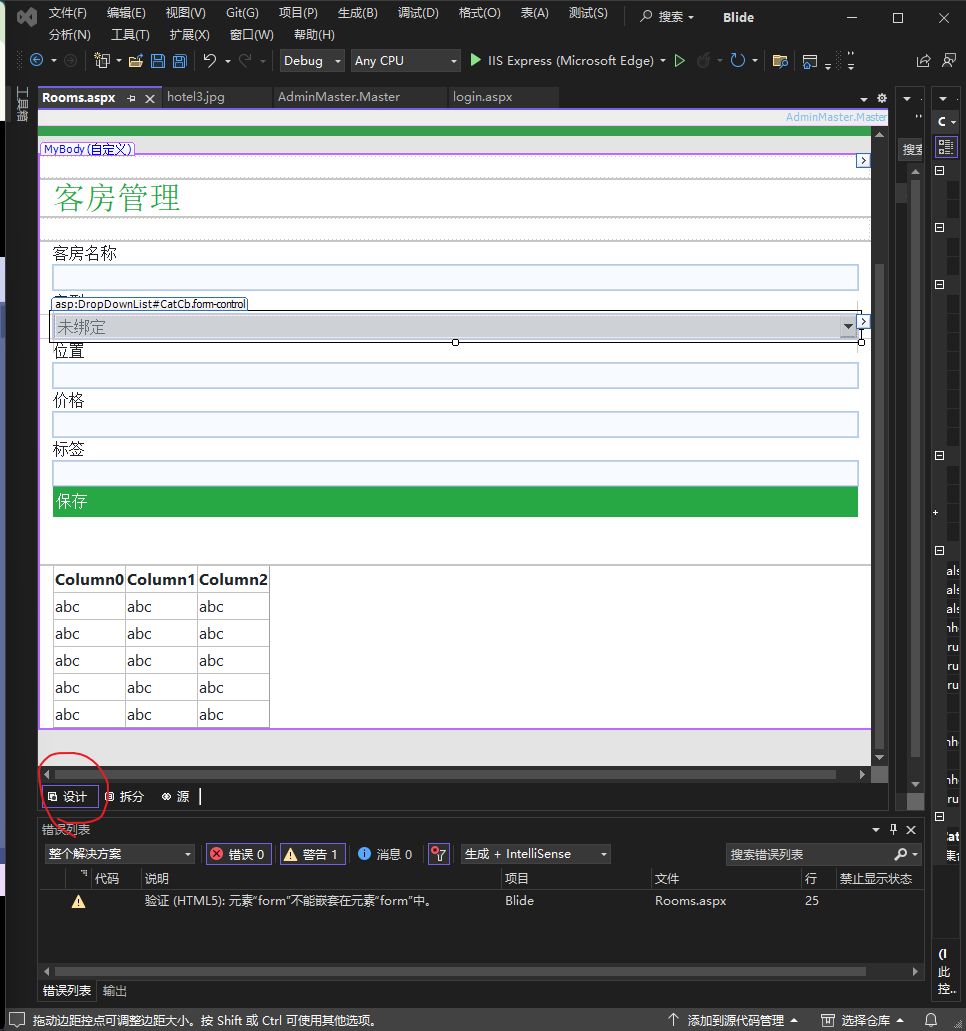Open the File (文件) menu
The width and height of the screenshot is (966, 1031).
(x=68, y=13)
